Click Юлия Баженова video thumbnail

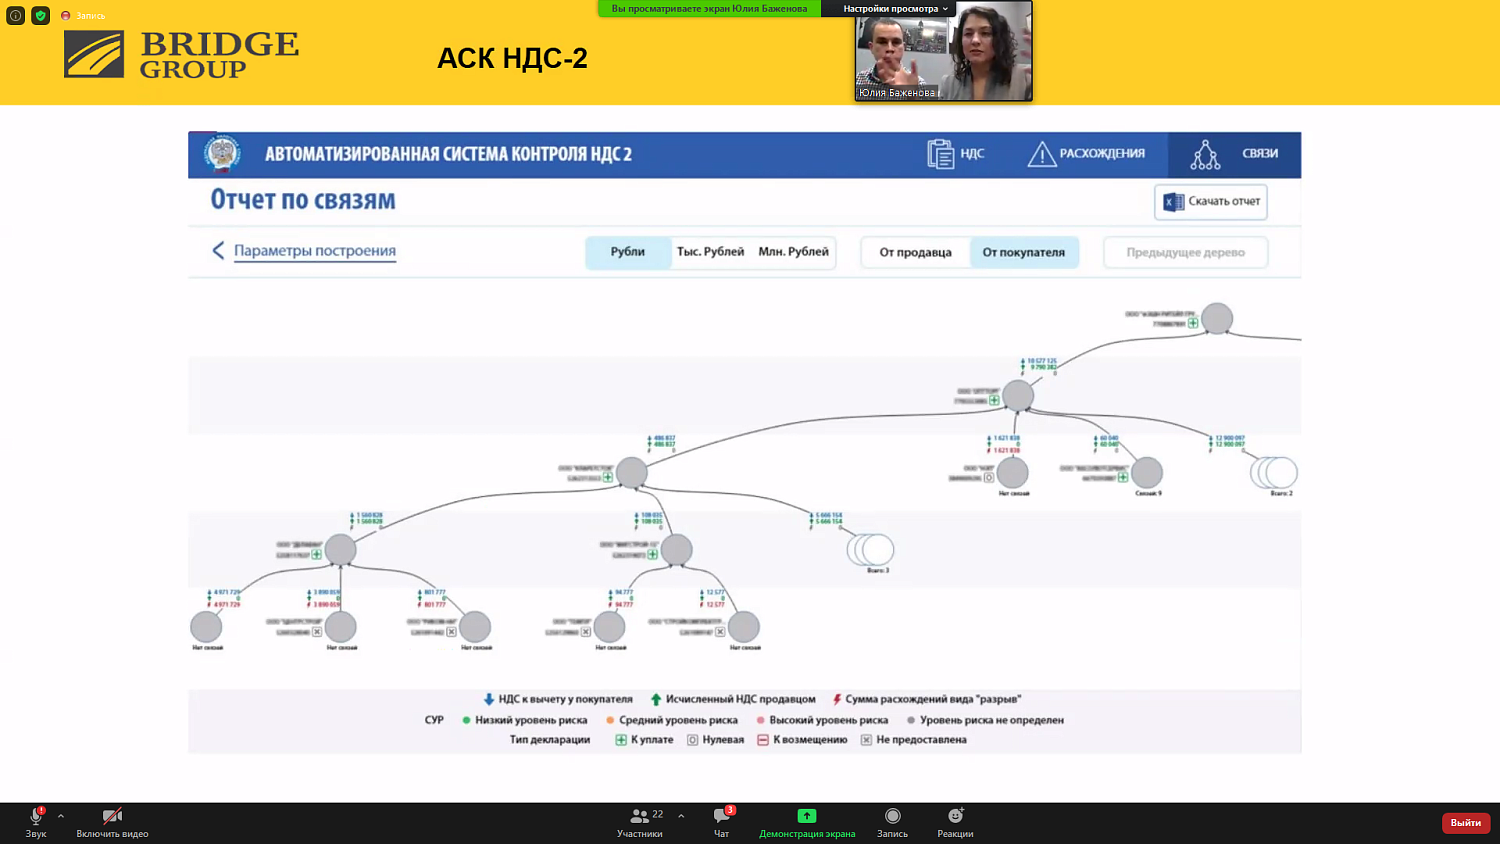click(943, 52)
